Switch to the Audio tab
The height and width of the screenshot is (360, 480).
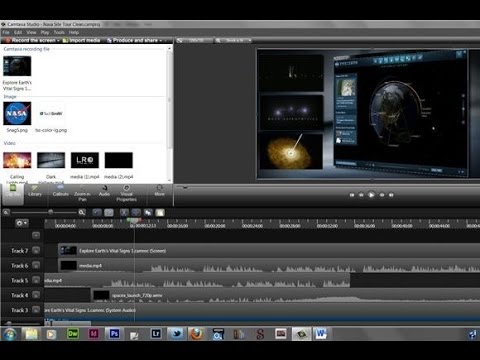[104, 191]
